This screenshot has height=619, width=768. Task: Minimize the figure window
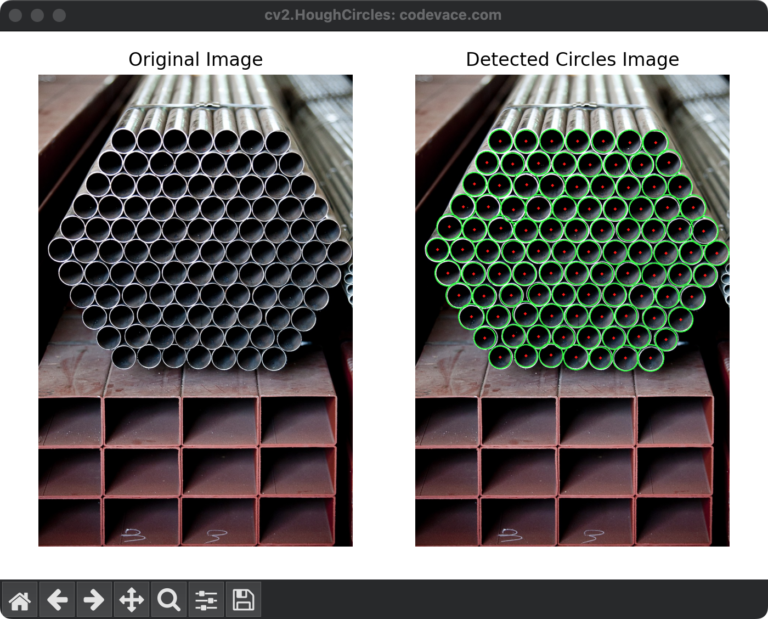pyautogui.click(x=38, y=16)
